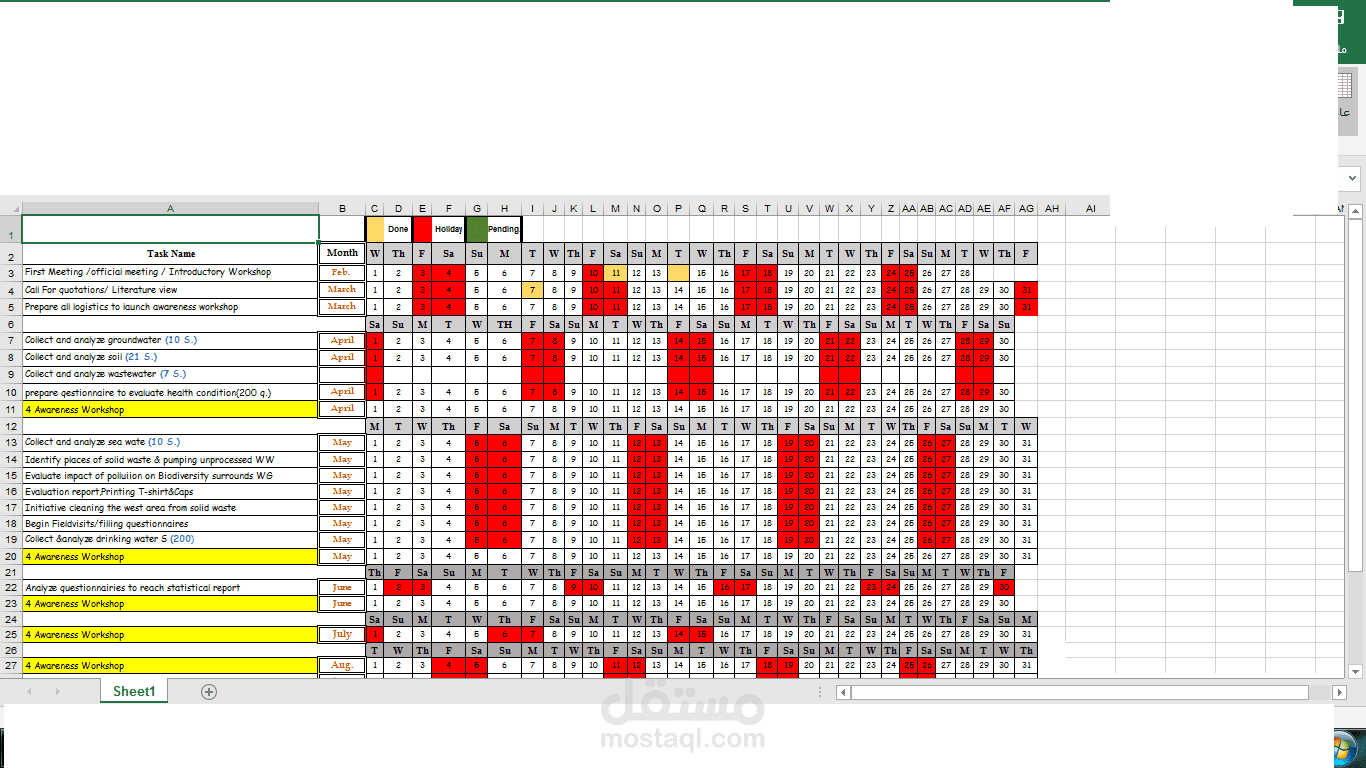Select 'Identify places of solid waste' cell
The width and height of the screenshot is (1366, 768).
click(170, 459)
